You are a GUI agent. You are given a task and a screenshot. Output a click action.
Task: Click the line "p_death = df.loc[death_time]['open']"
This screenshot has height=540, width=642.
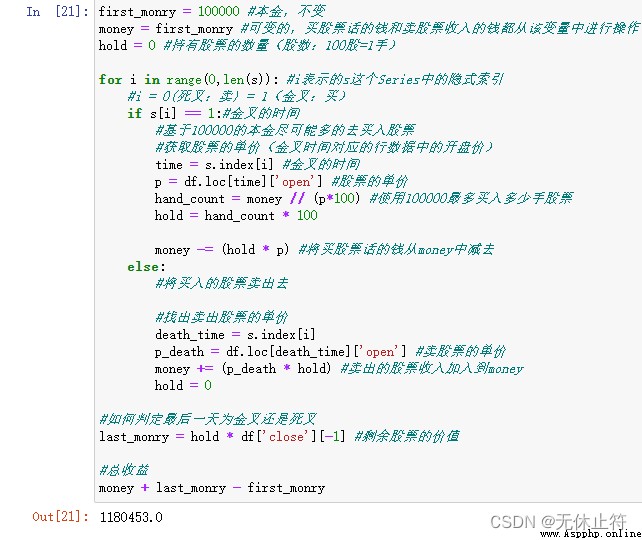point(280,352)
